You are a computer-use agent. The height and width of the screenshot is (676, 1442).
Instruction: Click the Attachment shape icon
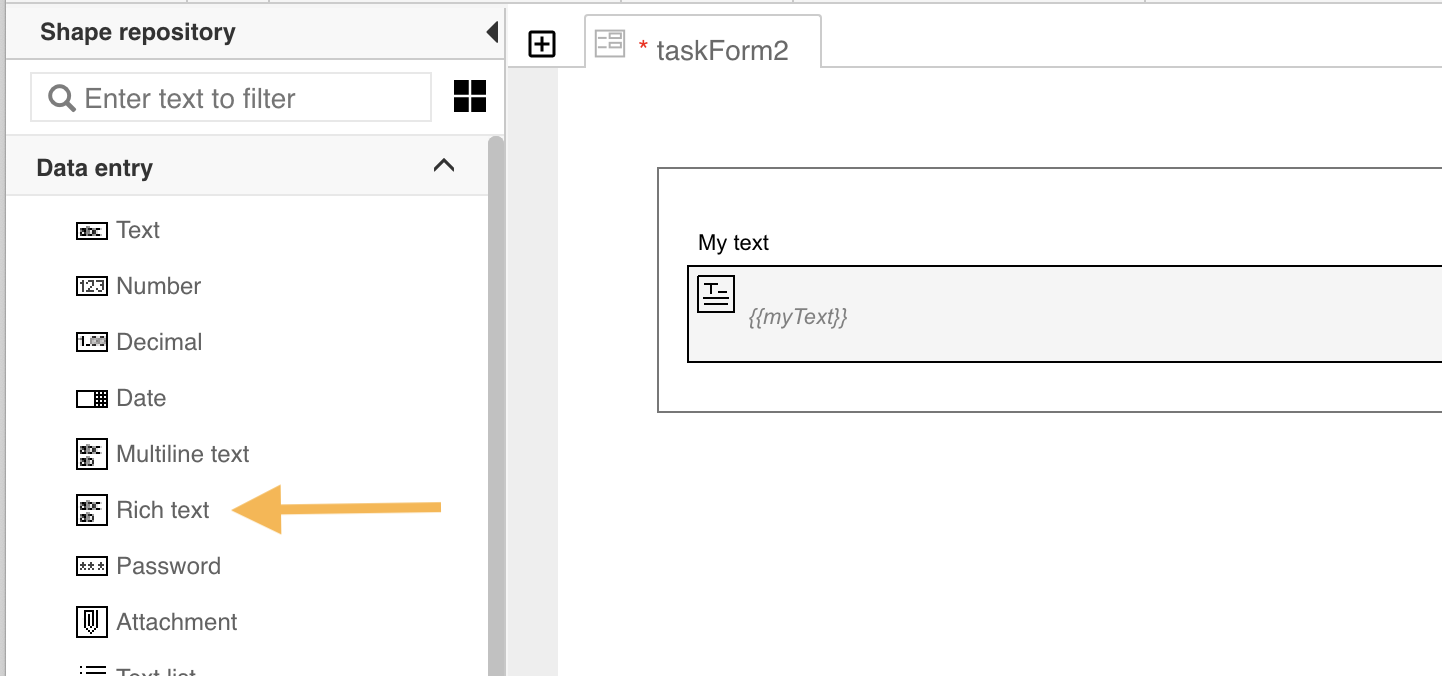pos(91,622)
